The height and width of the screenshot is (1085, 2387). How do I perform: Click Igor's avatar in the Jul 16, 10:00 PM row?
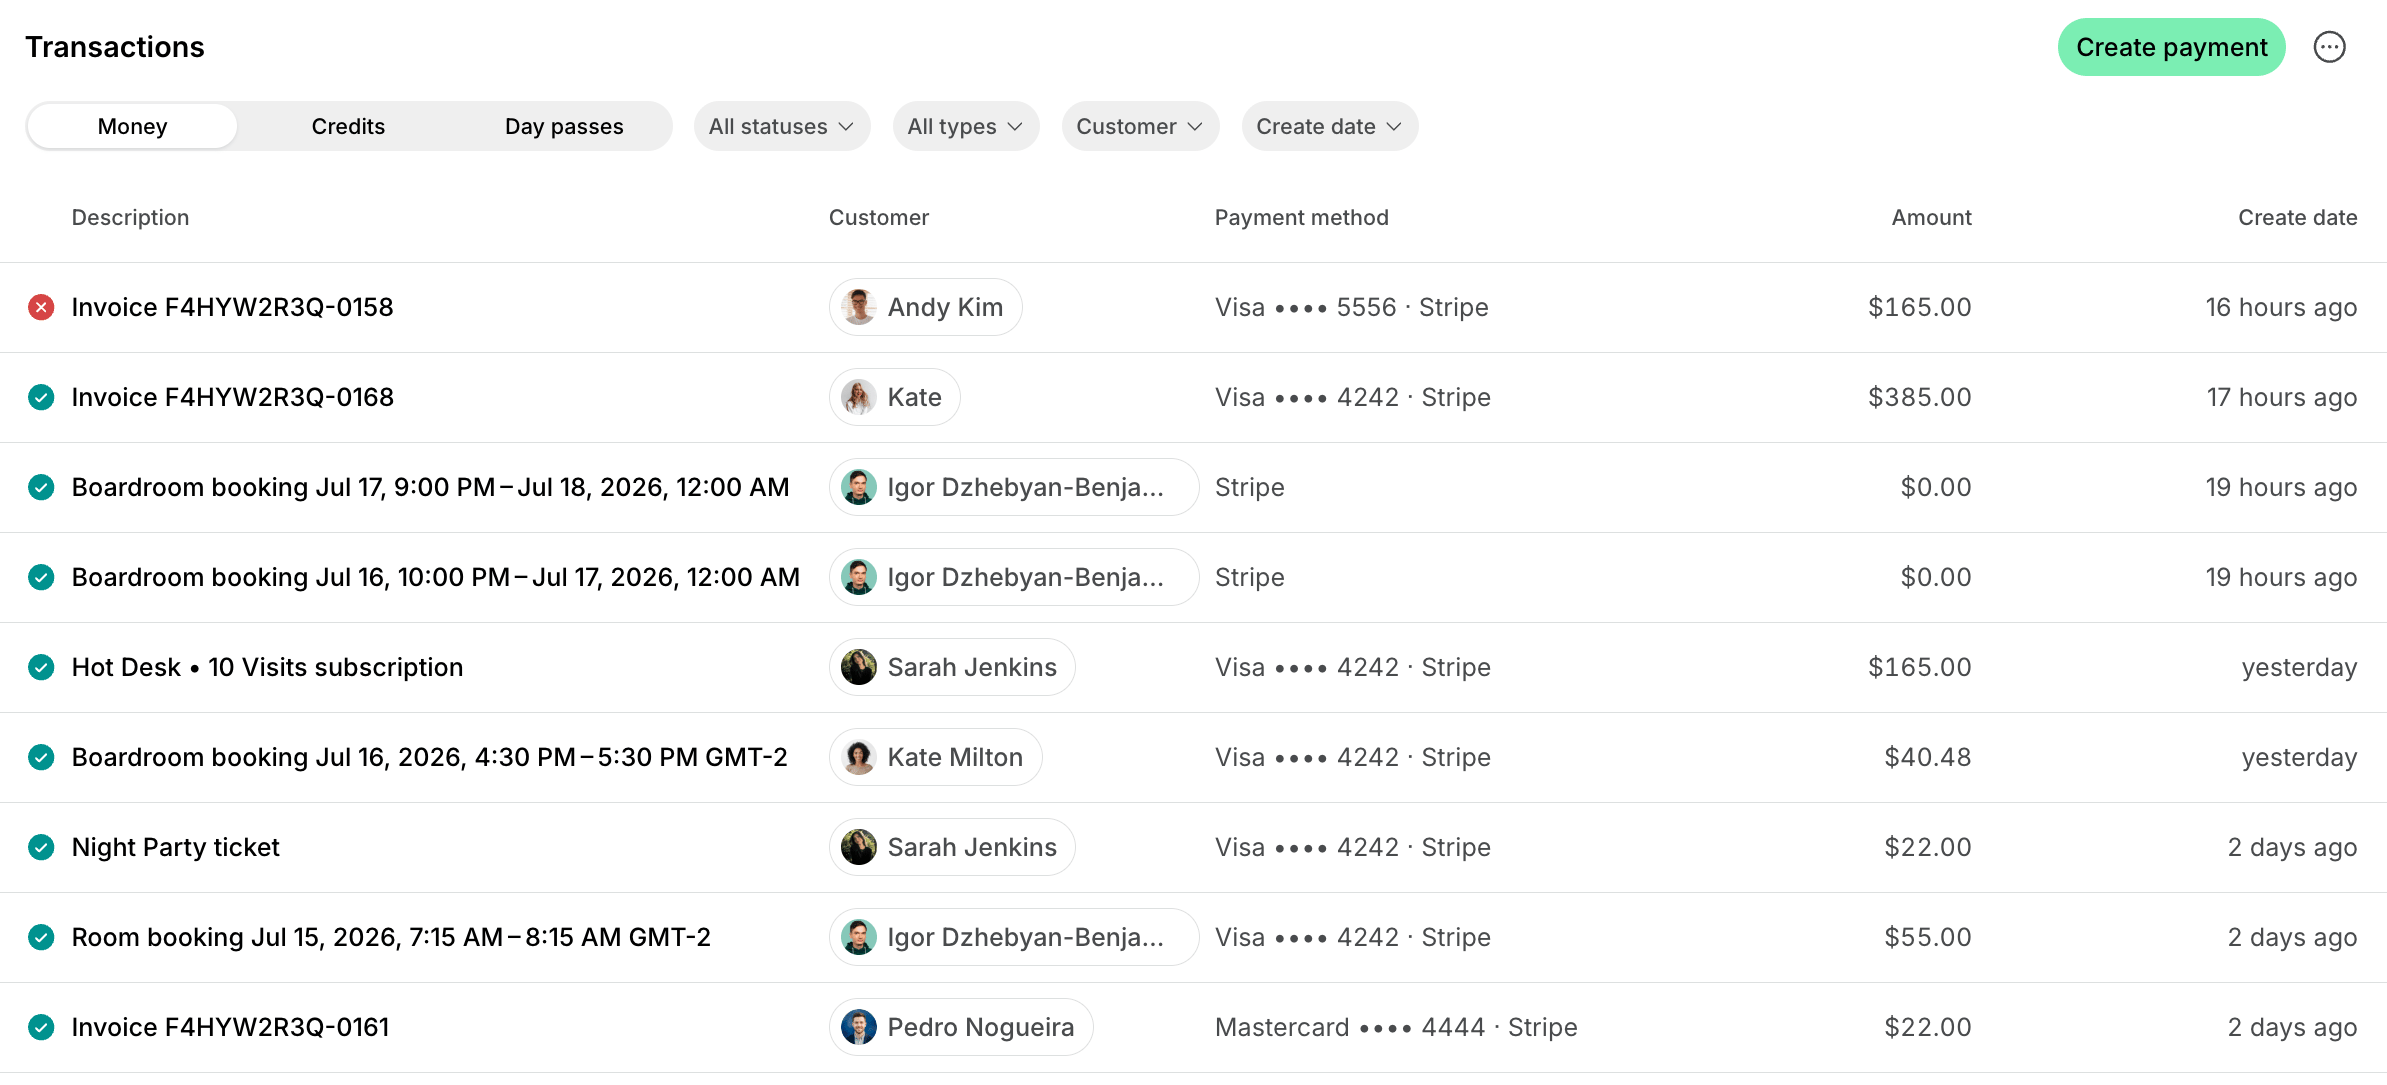pyautogui.click(x=859, y=577)
